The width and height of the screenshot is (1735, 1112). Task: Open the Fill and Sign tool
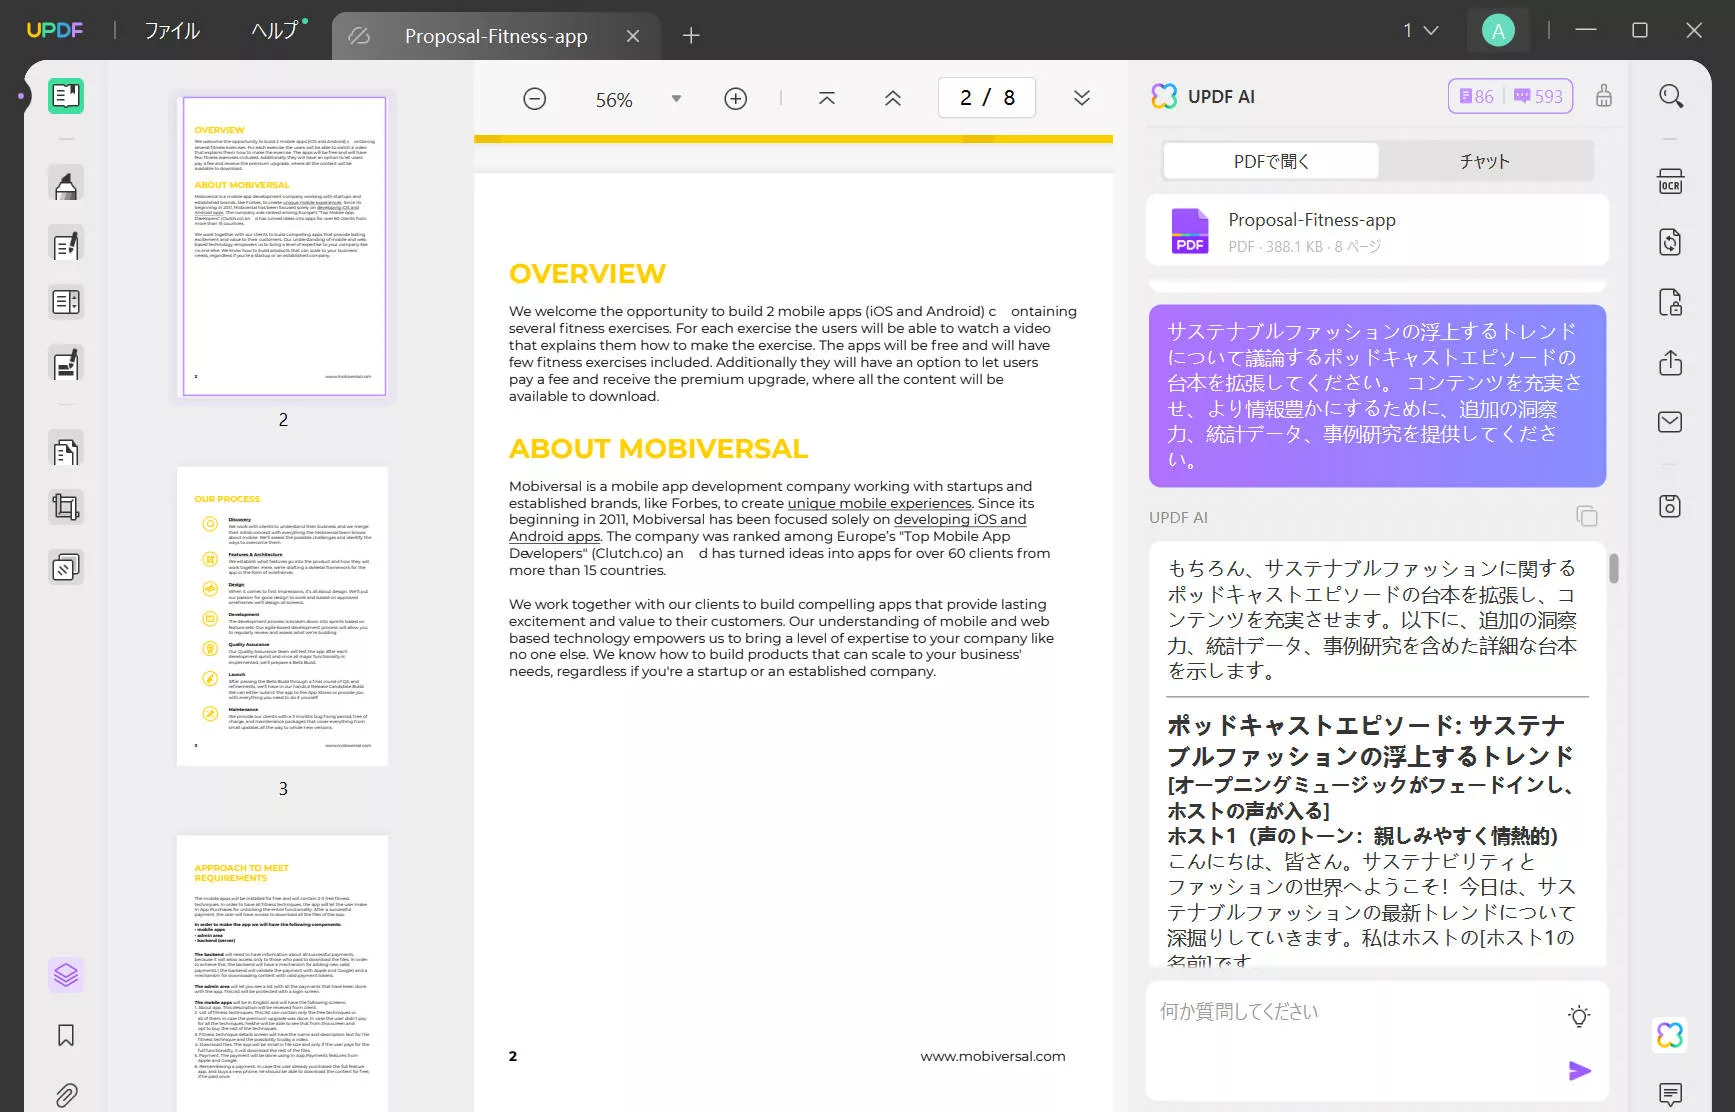66,364
